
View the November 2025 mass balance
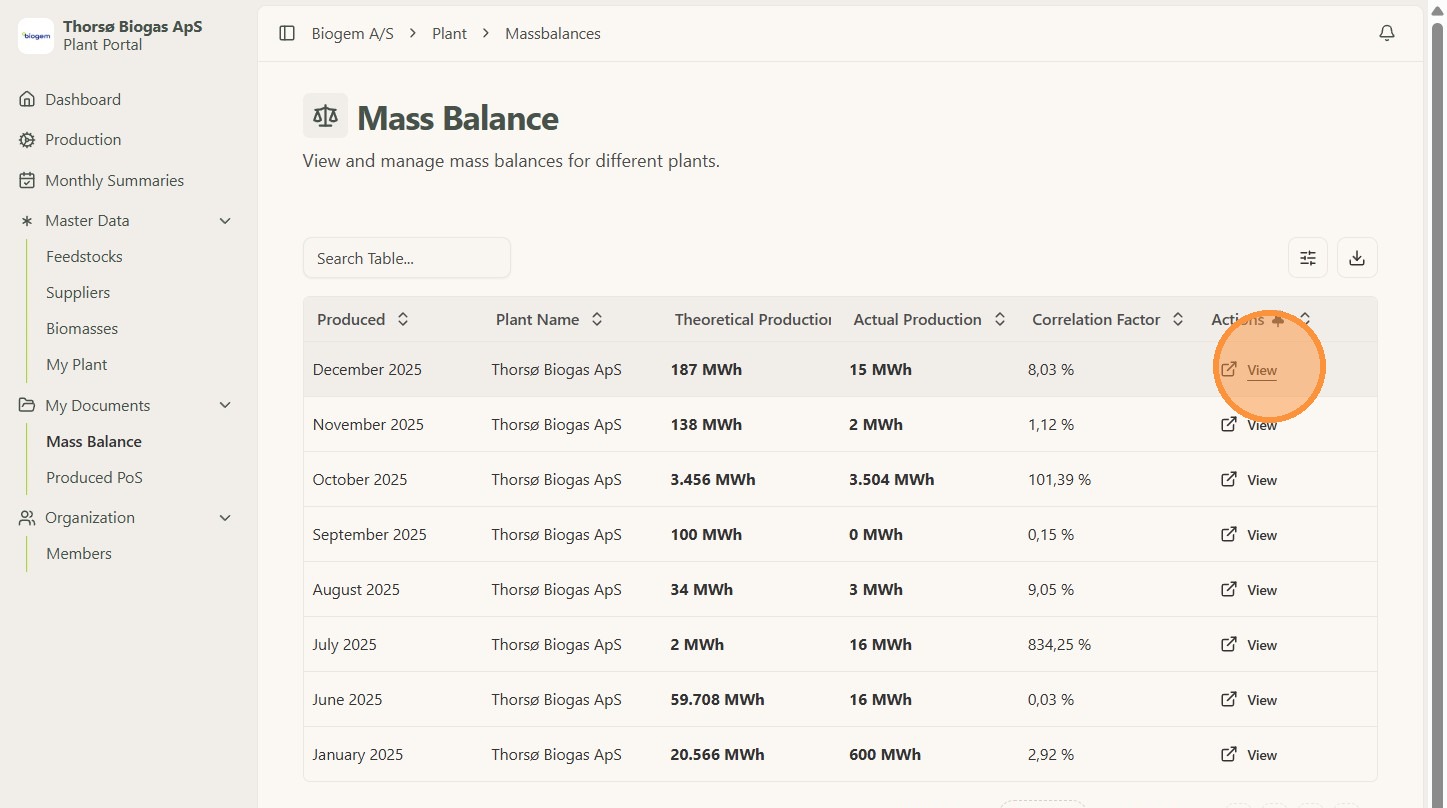(1261, 425)
